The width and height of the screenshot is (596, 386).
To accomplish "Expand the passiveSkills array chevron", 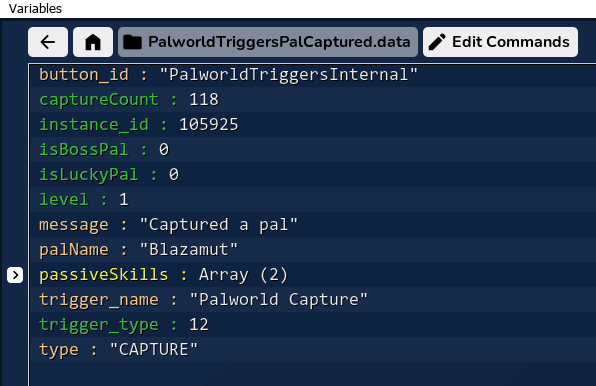I will [15, 275].
